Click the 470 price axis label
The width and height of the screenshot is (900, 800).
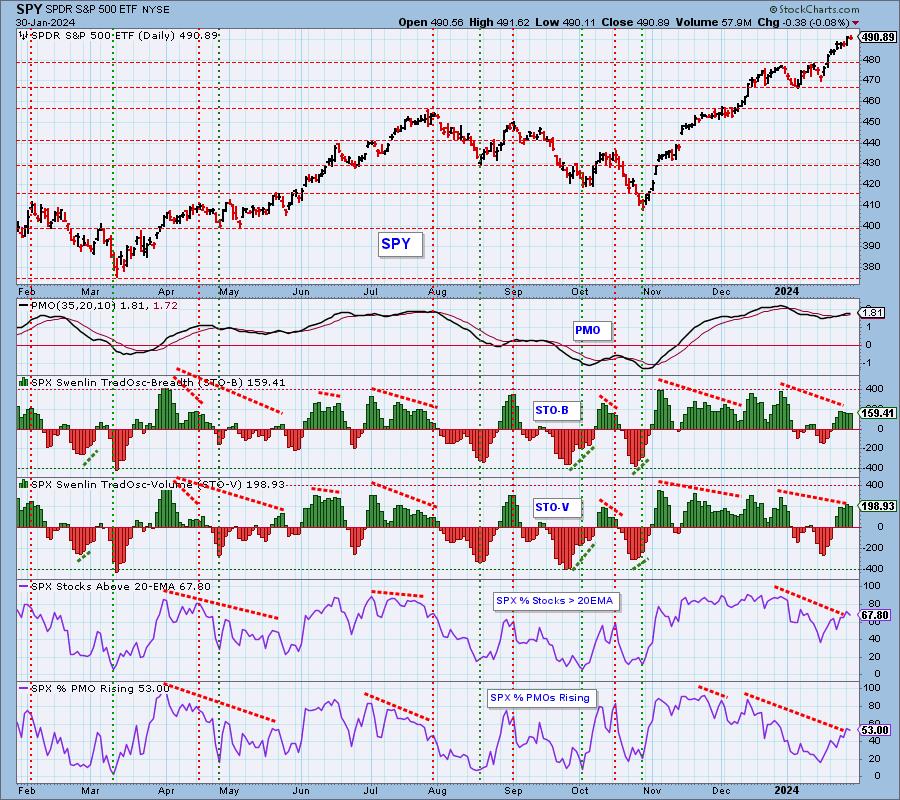click(x=871, y=80)
